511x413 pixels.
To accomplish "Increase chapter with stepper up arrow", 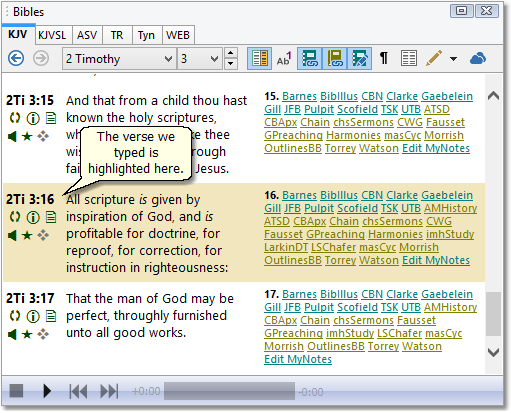I will (231, 53).
